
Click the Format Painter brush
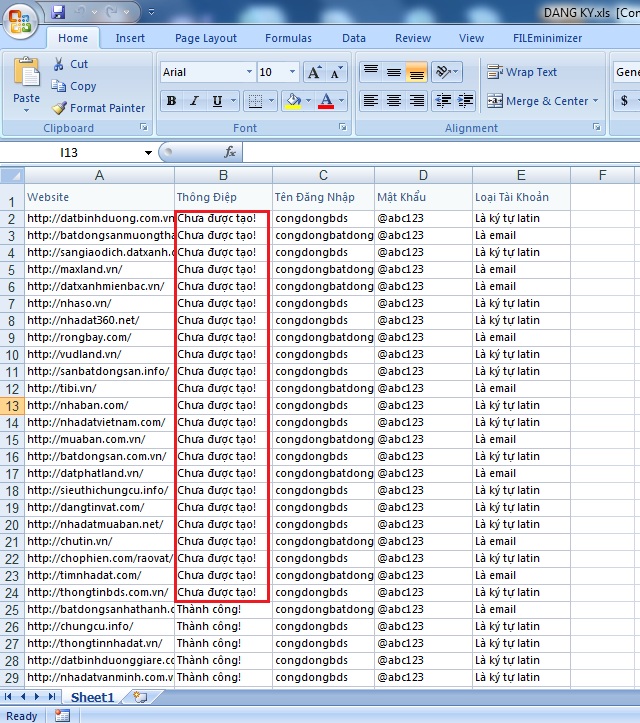pyautogui.click(x=59, y=108)
